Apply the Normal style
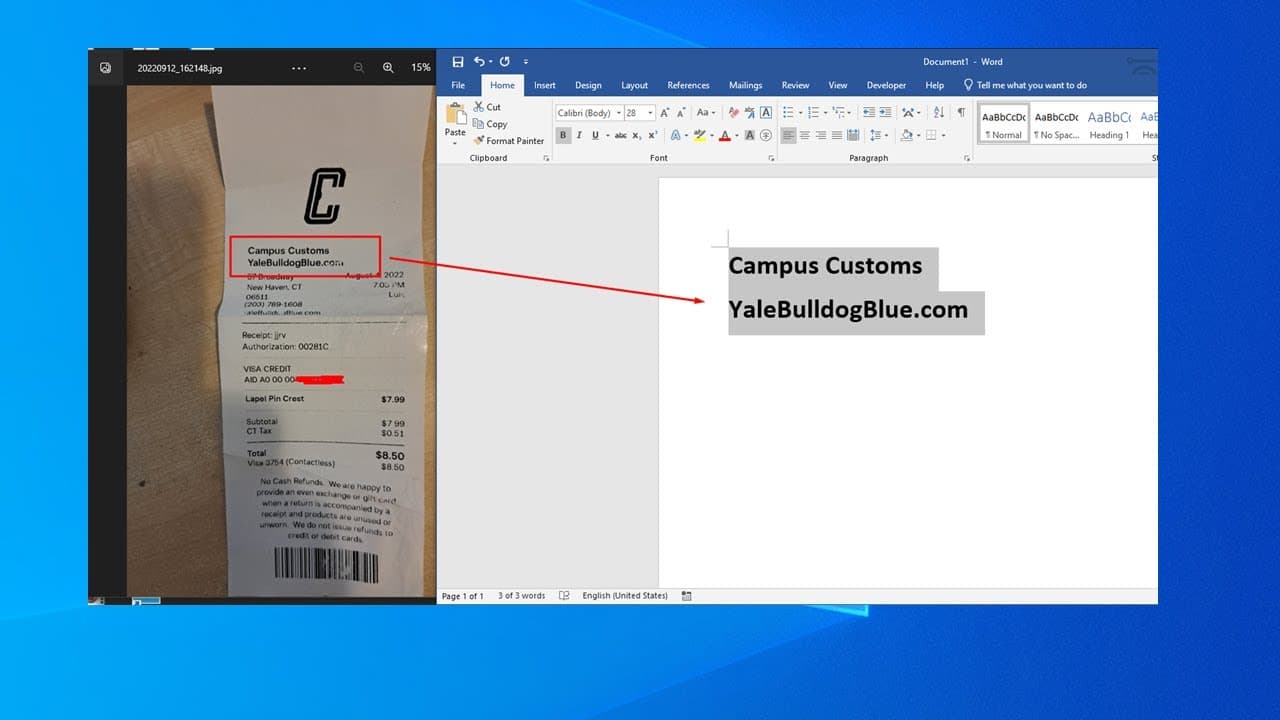This screenshot has width=1280, height=720. click(x=1003, y=123)
